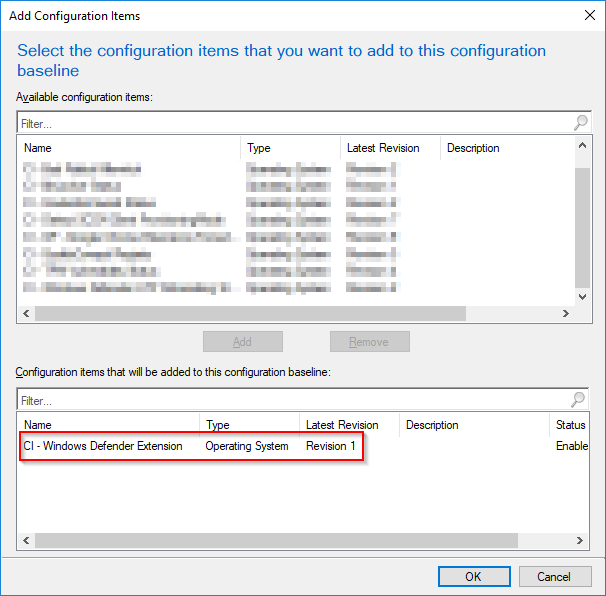The image size is (606, 596).
Task: Click the up arrow of the available items scrollbar
Action: 582,146
